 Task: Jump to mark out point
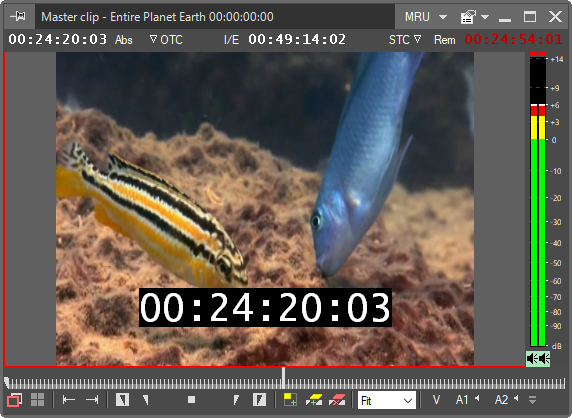point(92,400)
